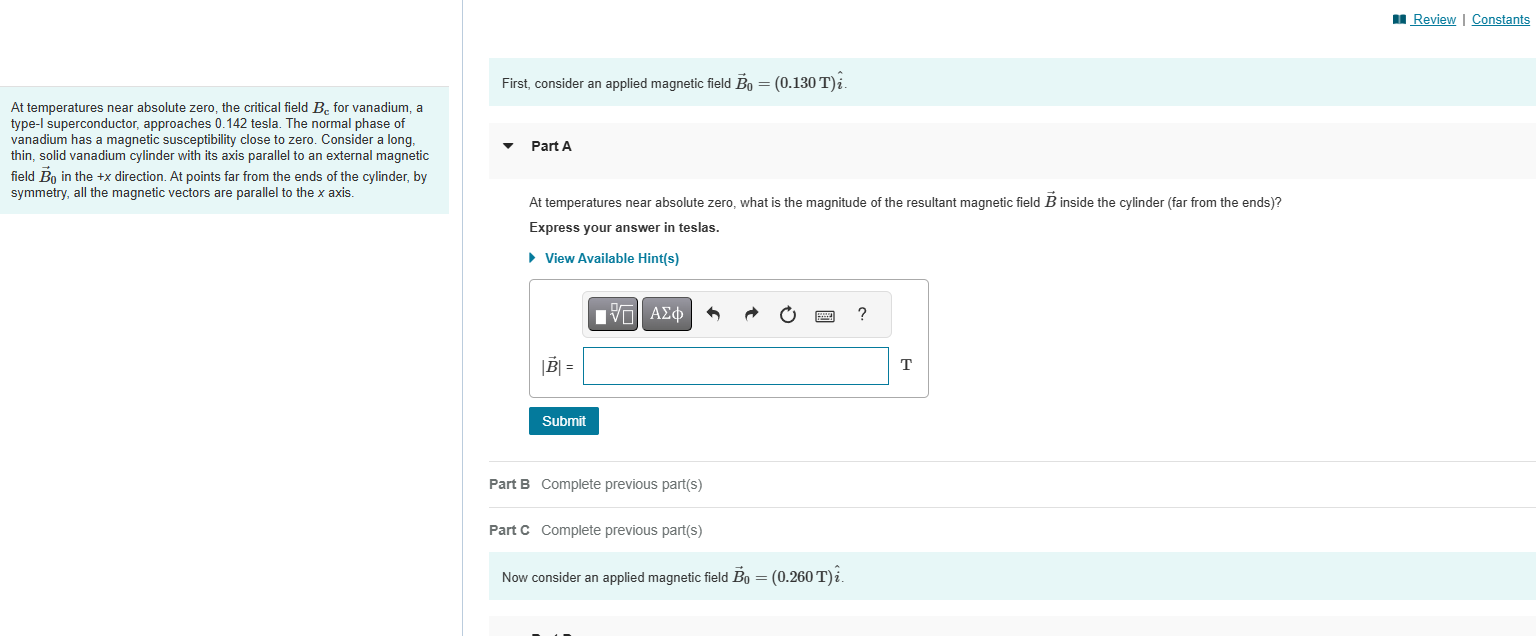Click the Review bookmark icon at top right
This screenshot has height=636, width=1537.
[x=1398, y=18]
